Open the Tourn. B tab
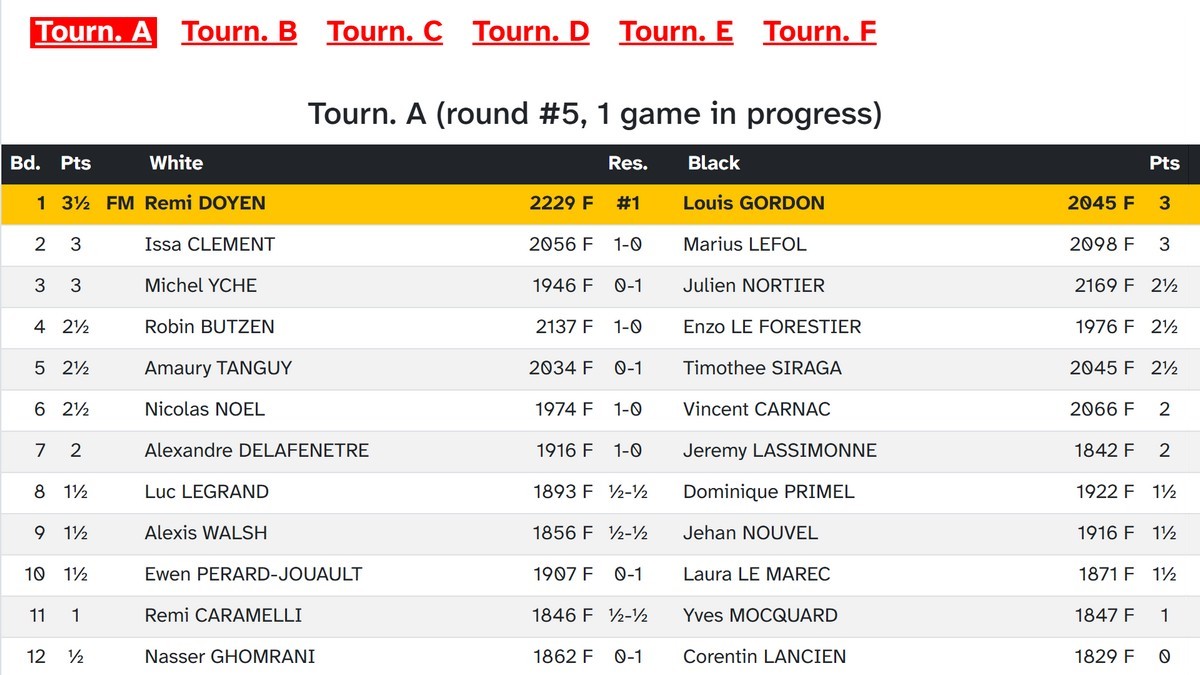Viewport: 1200px width, 675px height. (239, 32)
